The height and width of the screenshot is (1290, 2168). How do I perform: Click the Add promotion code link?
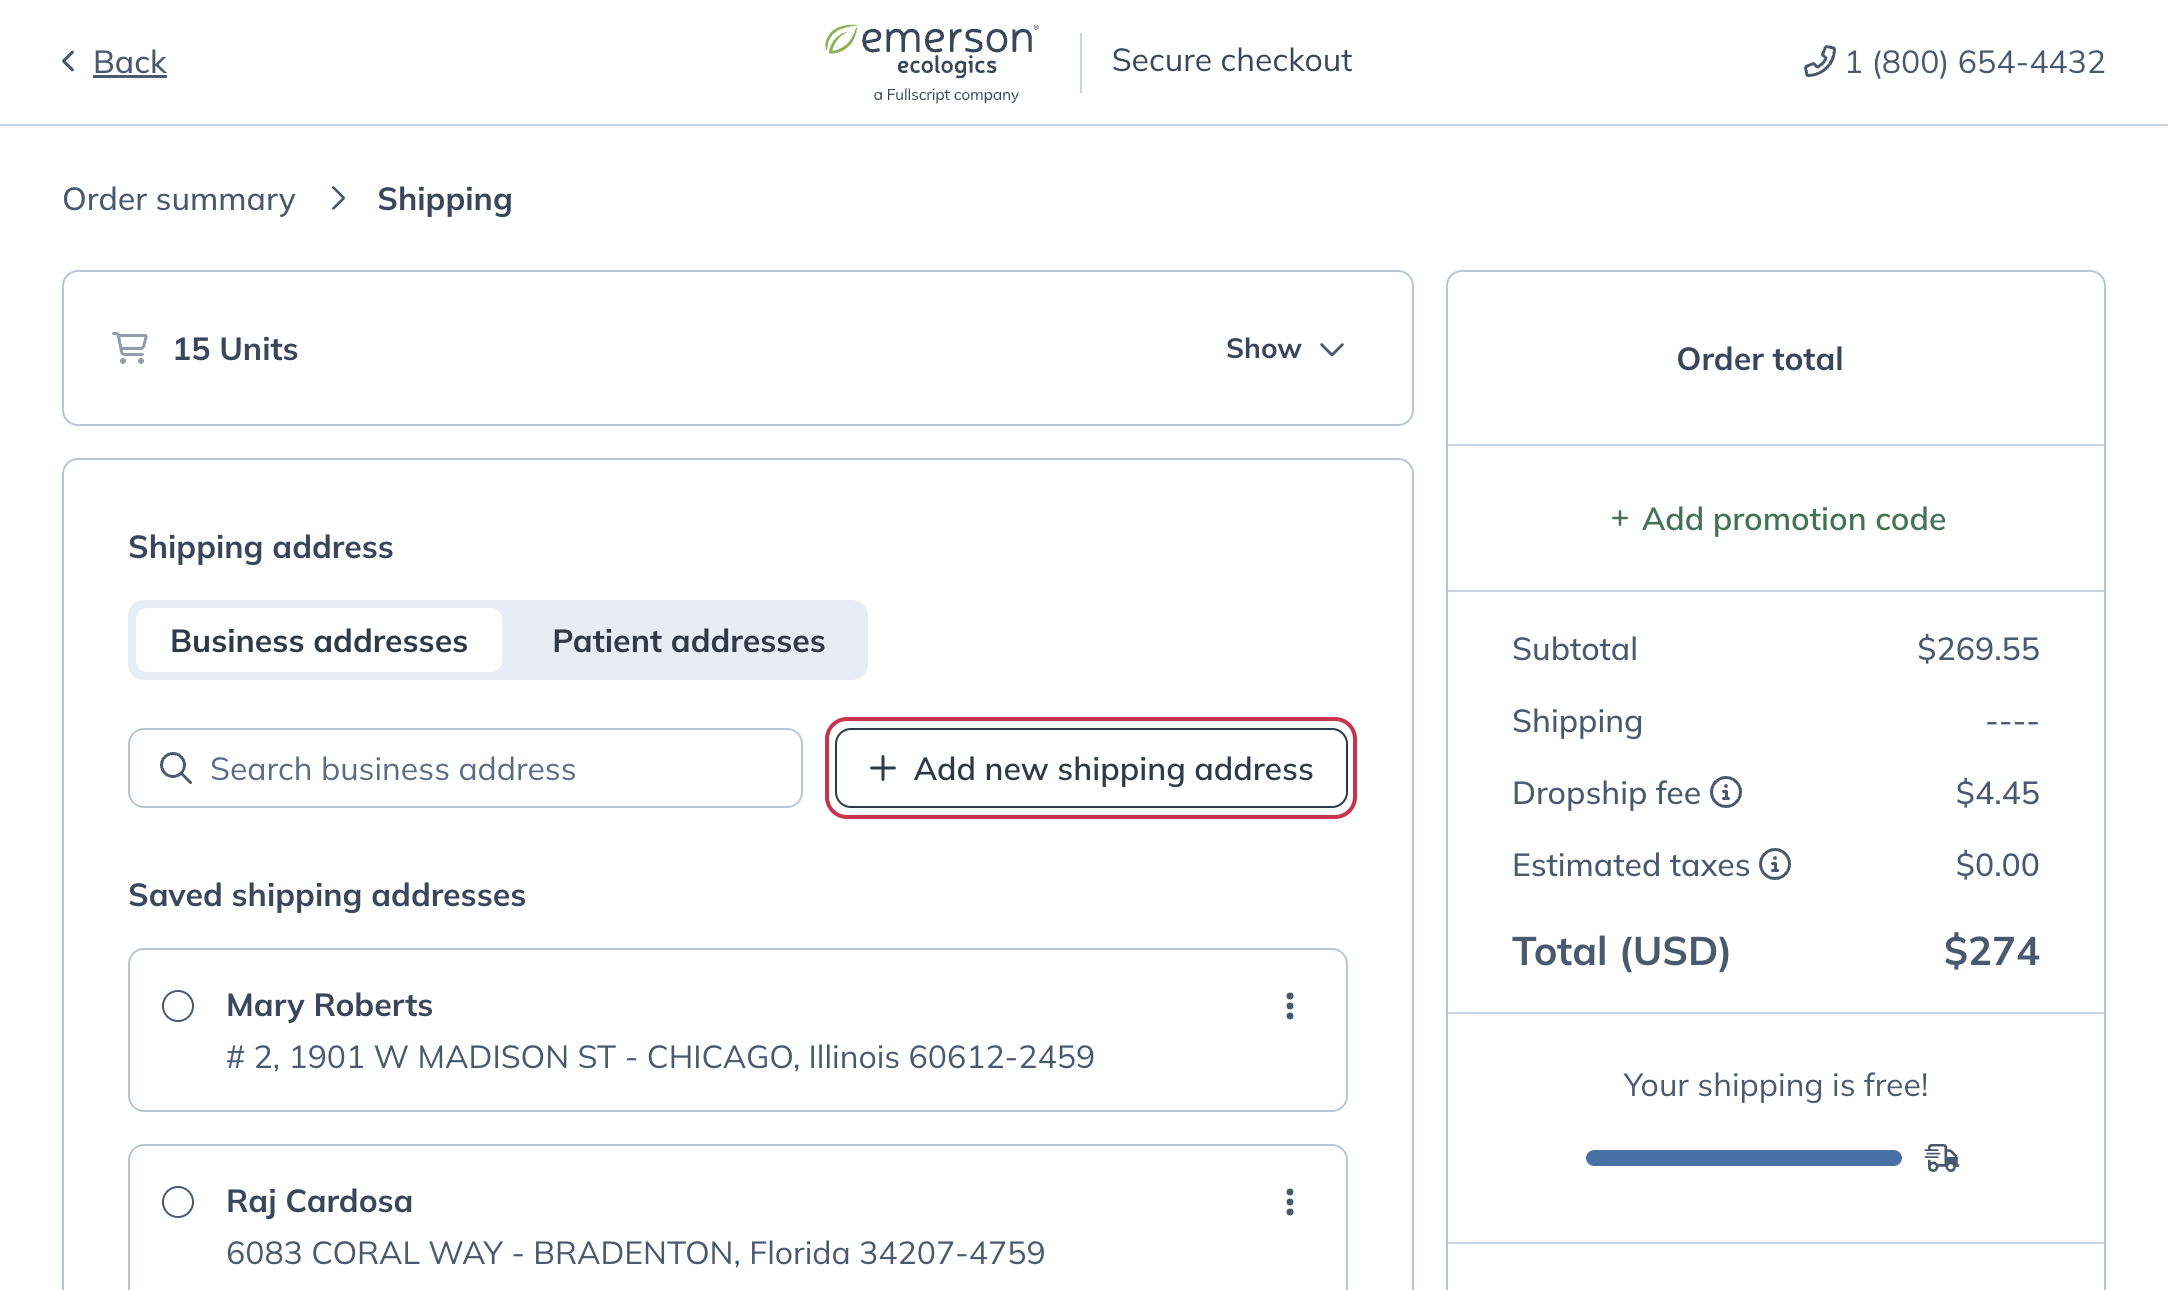pyautogui.click(x=1778, y=516)
